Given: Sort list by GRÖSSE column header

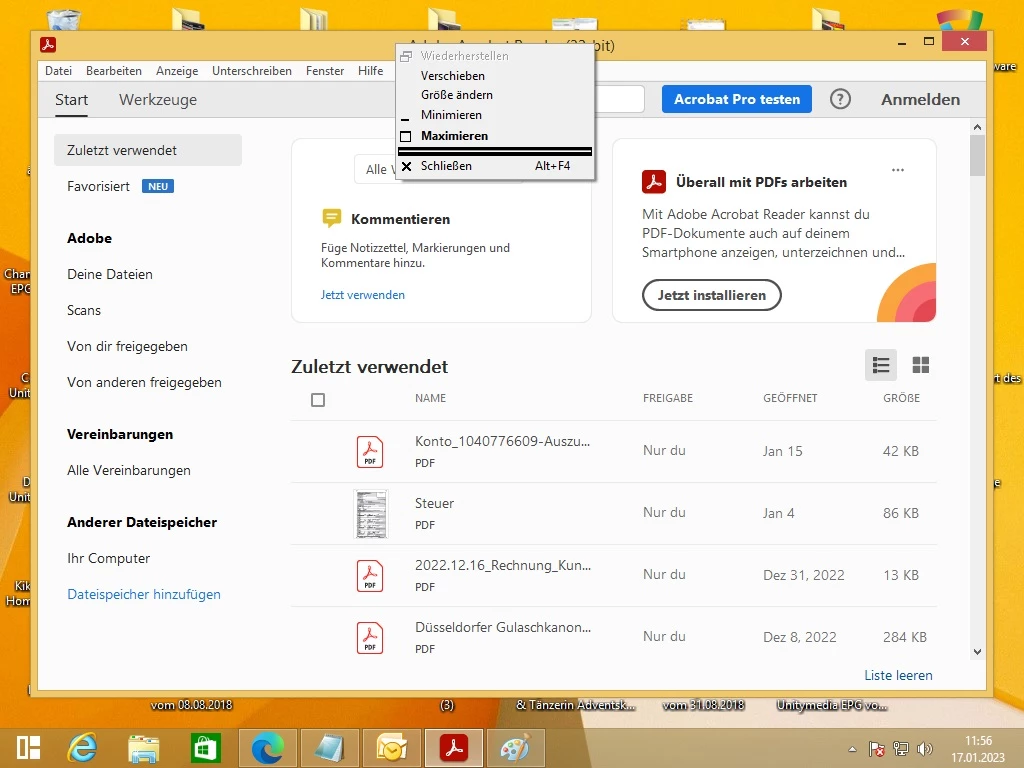Looking at the screenshot, I should 901,398.
